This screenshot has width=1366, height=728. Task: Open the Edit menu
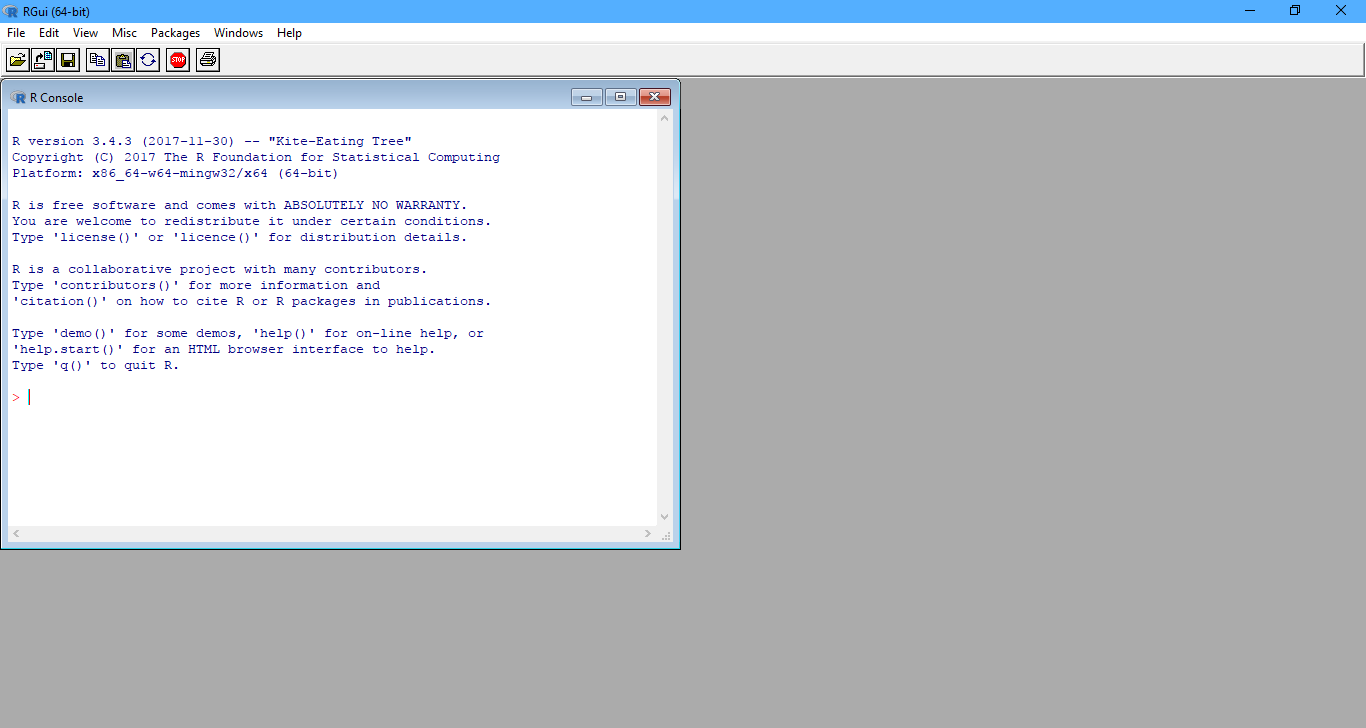coord(49,33)
